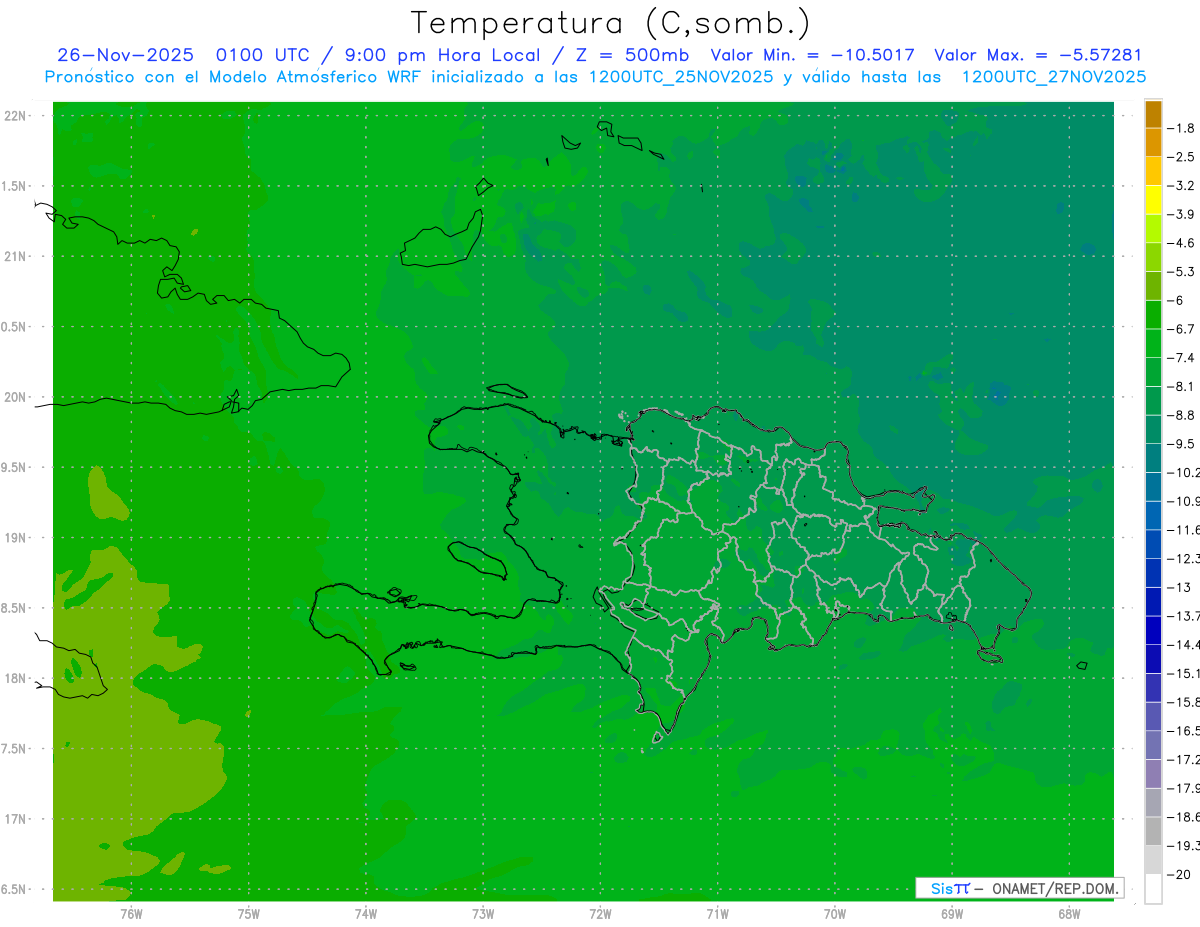Click the '-5.3' legend value
This screenshot has width=1200, height=927.
point(1182,271)
